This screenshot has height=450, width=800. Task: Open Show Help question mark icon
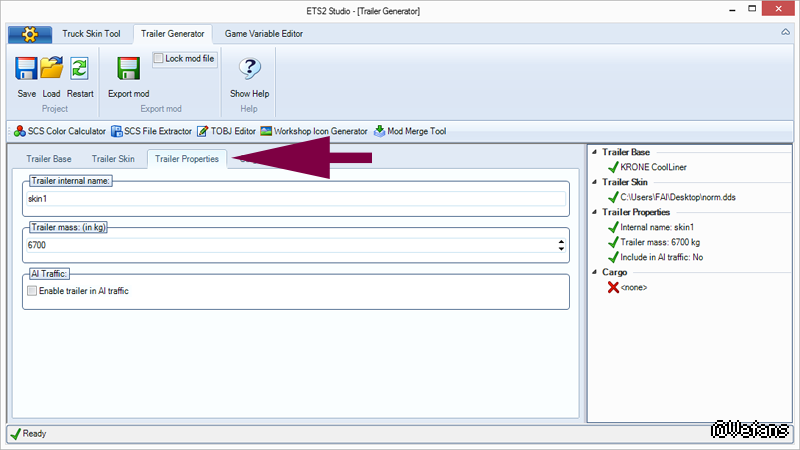point(249,69)
